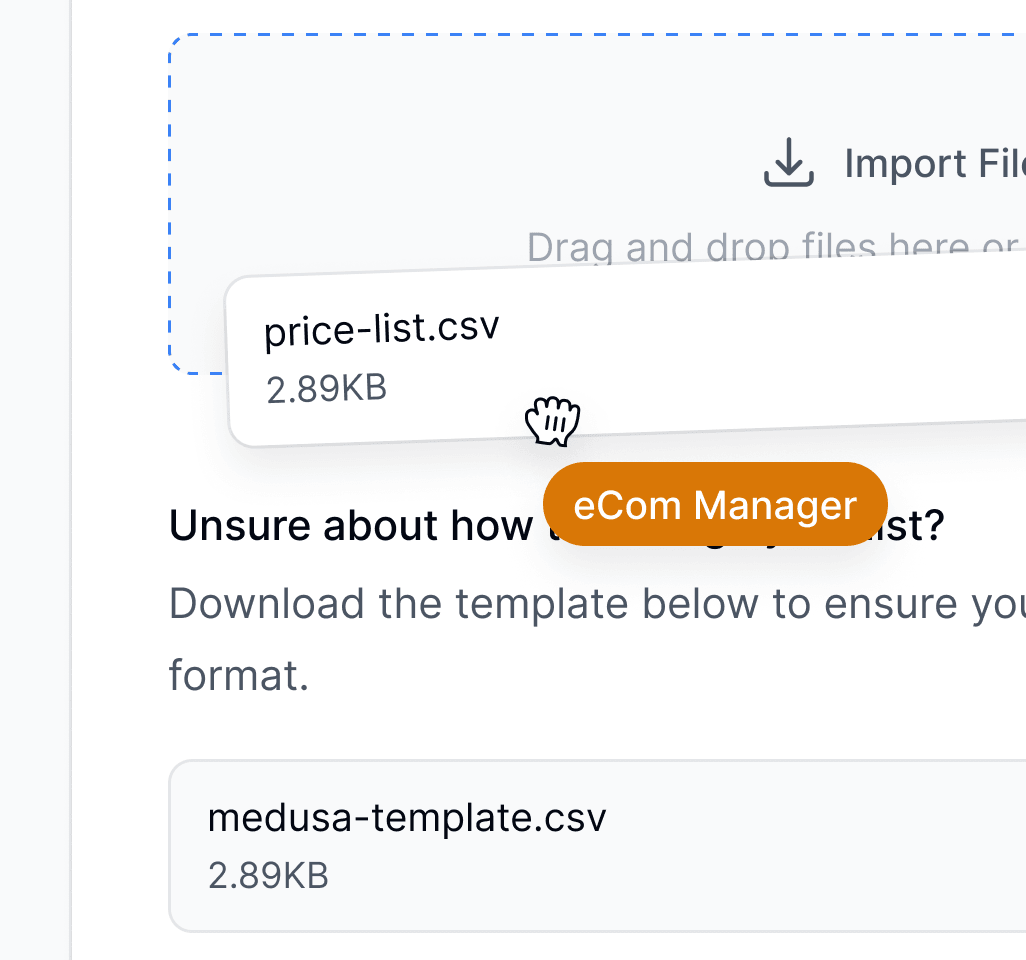Click the grabbing hand cursor icon
The image size is (1026, 960).
552,421
